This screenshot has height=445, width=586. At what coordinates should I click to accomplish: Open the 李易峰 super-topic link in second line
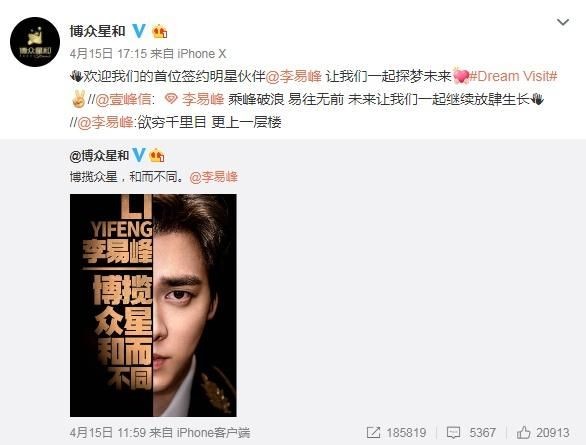[203, 99]
